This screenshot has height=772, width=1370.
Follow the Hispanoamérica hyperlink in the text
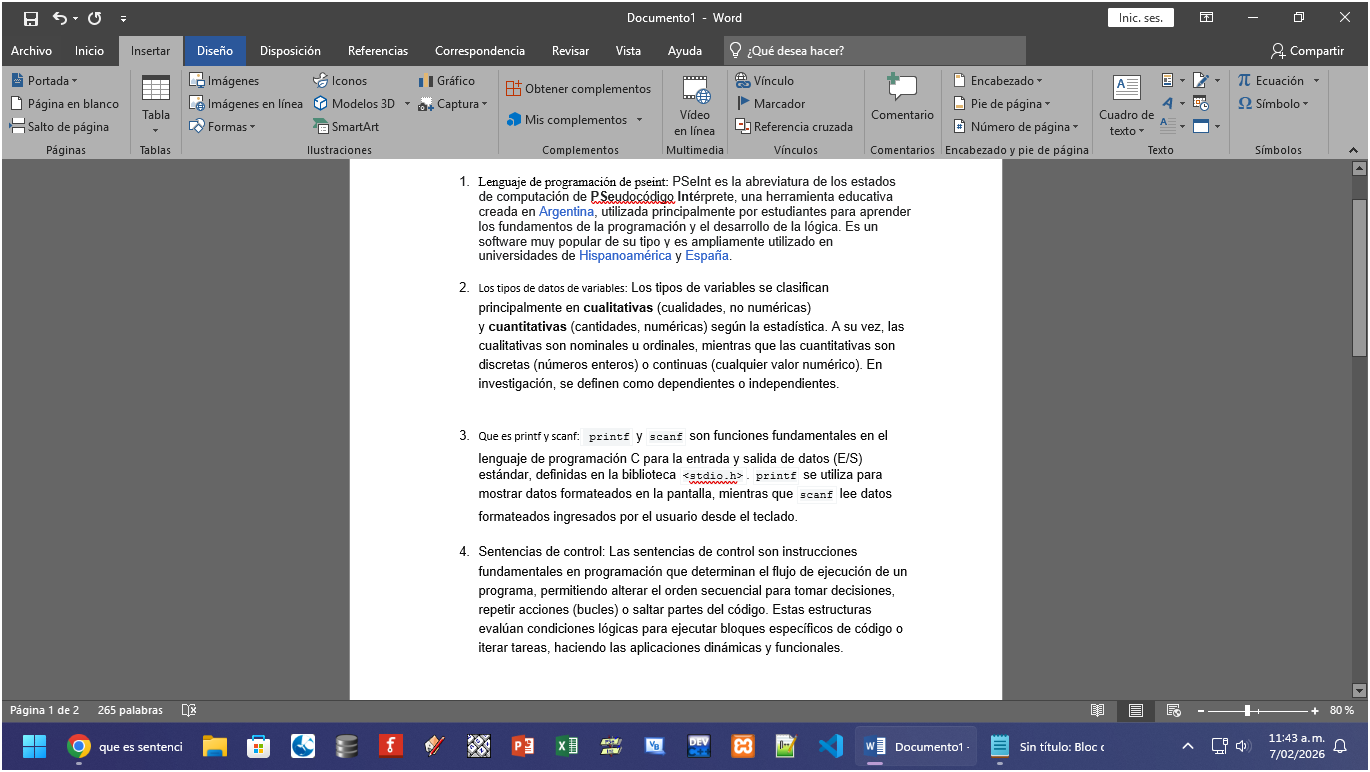(x=625, y=256)
